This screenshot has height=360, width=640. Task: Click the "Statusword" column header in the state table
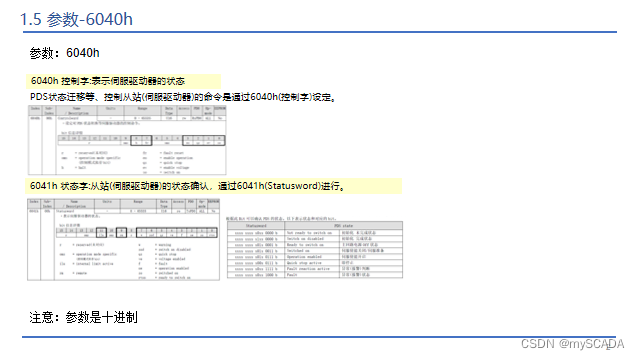(x=256, y=226)
